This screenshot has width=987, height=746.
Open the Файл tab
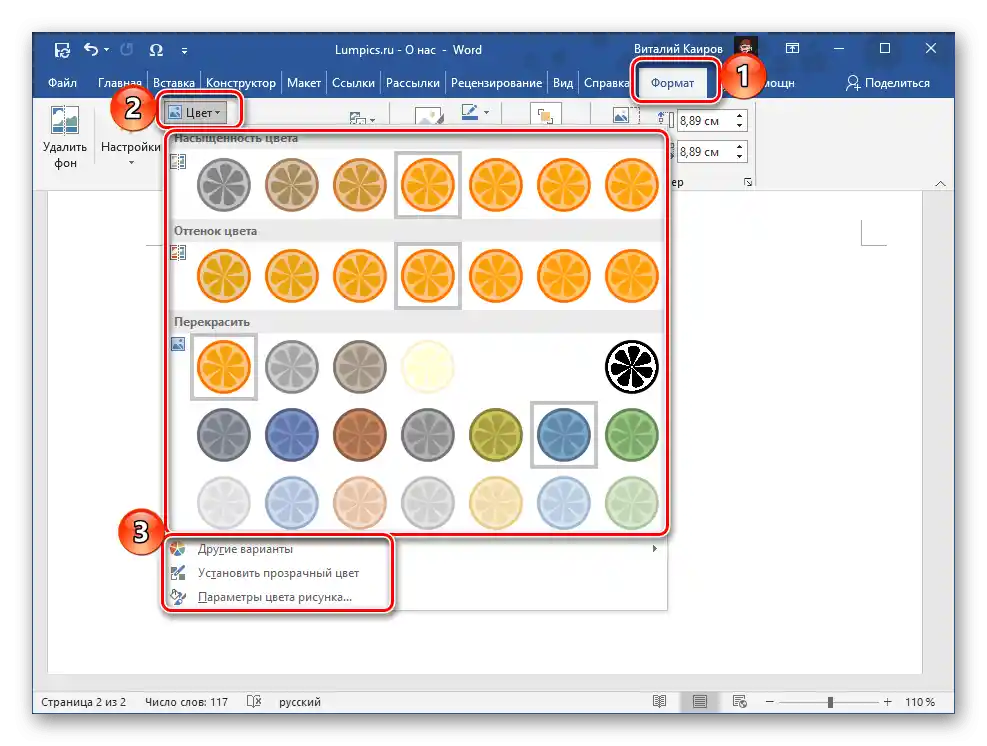[62, 83]
